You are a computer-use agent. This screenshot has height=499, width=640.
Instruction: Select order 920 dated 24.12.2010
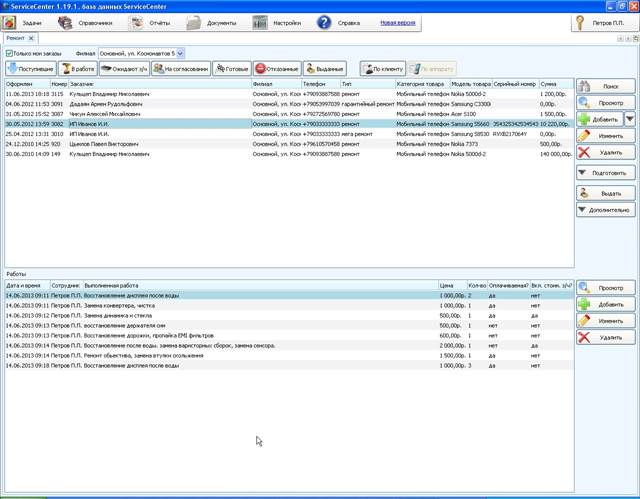[x=289, y=144]
